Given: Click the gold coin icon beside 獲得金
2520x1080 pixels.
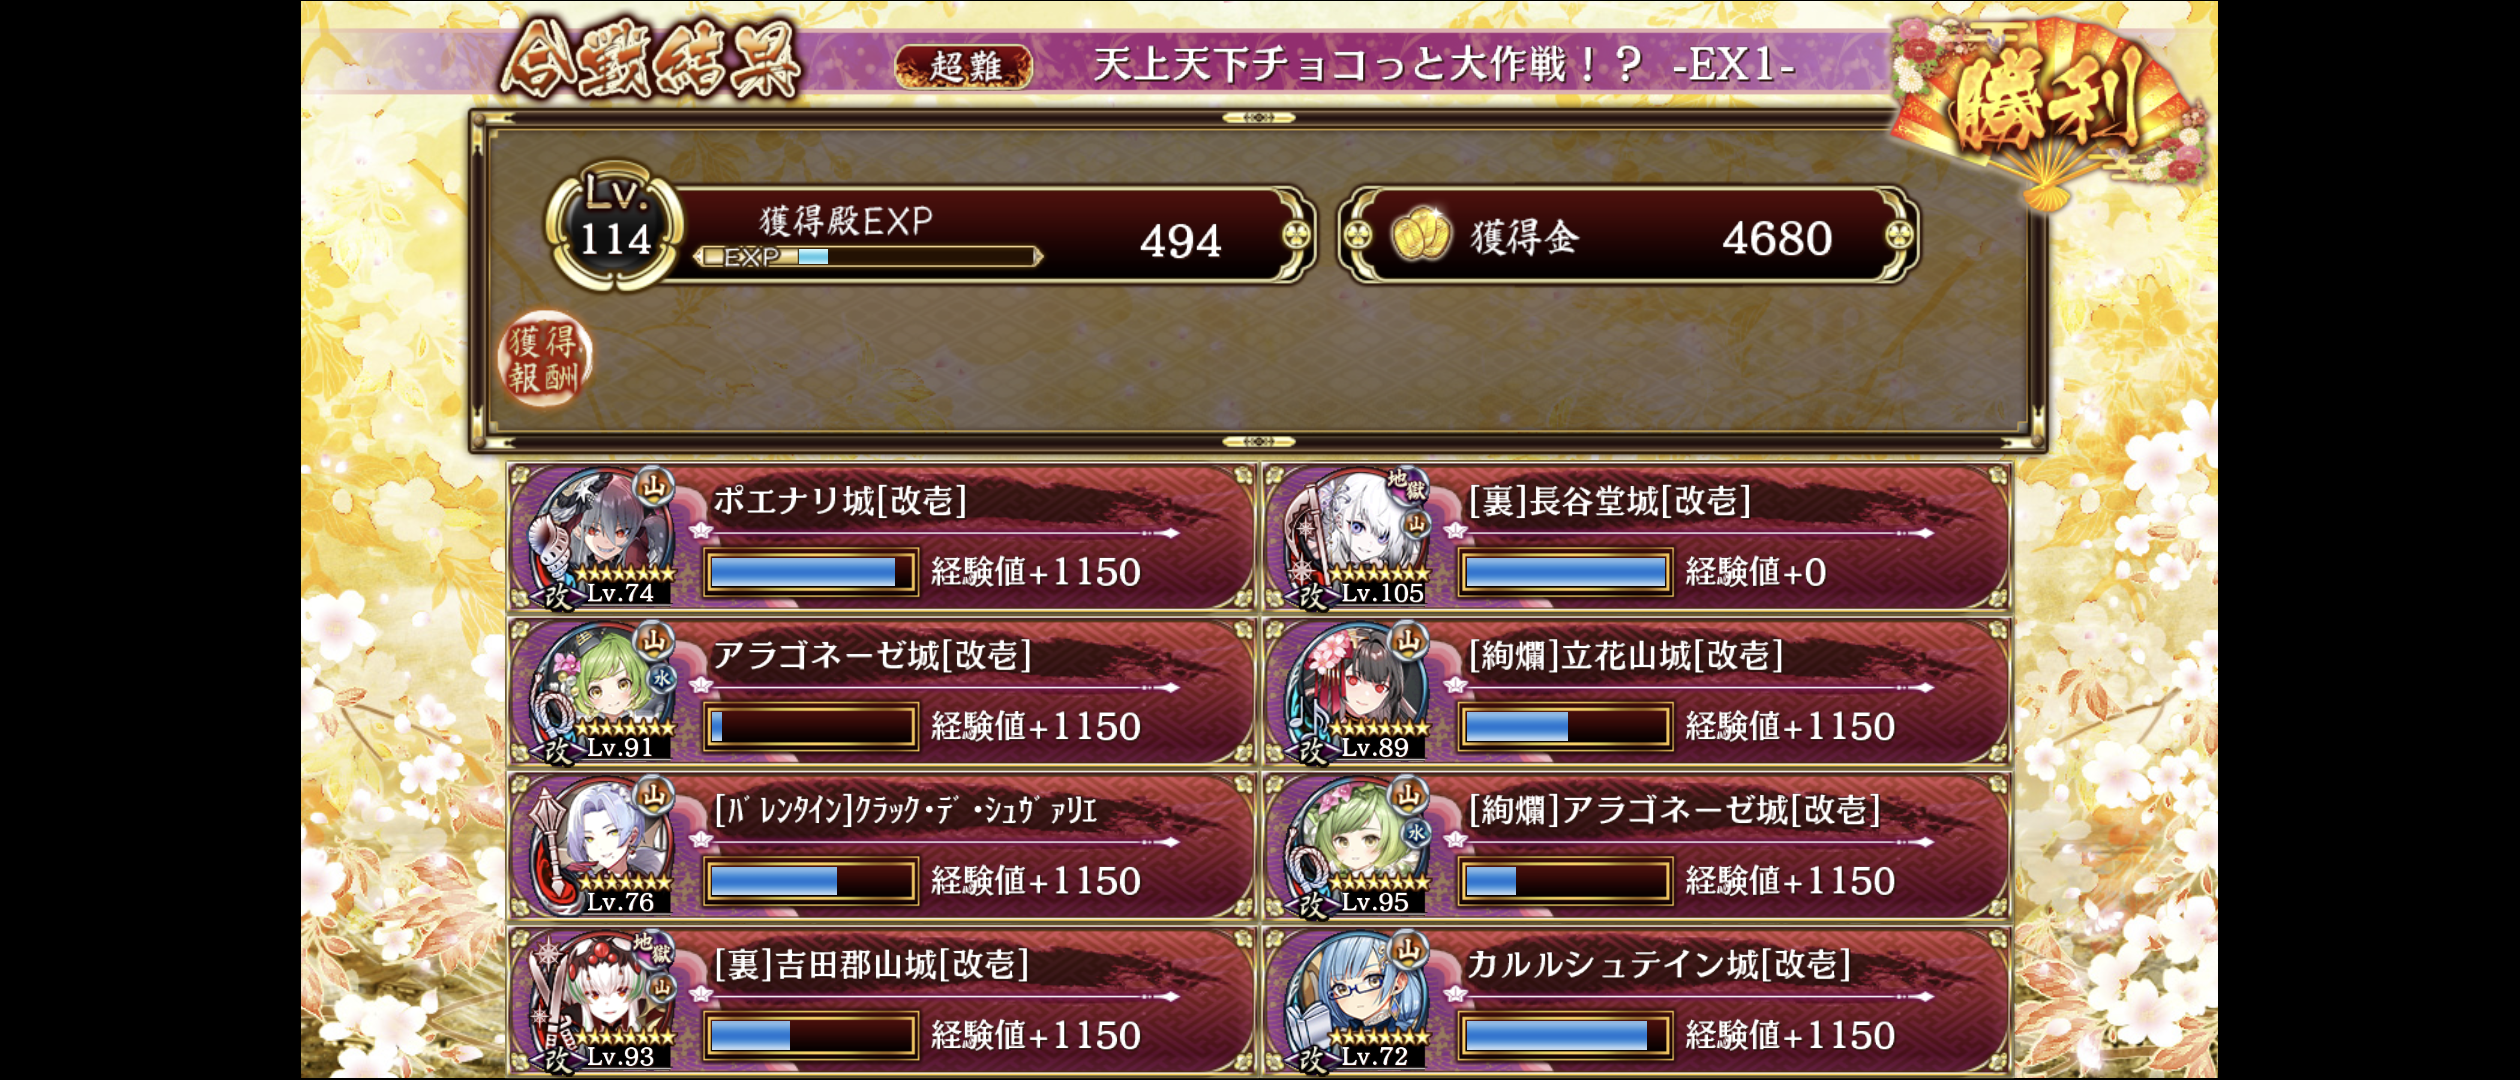Looking at the screenshot, I should (1421, 235).
